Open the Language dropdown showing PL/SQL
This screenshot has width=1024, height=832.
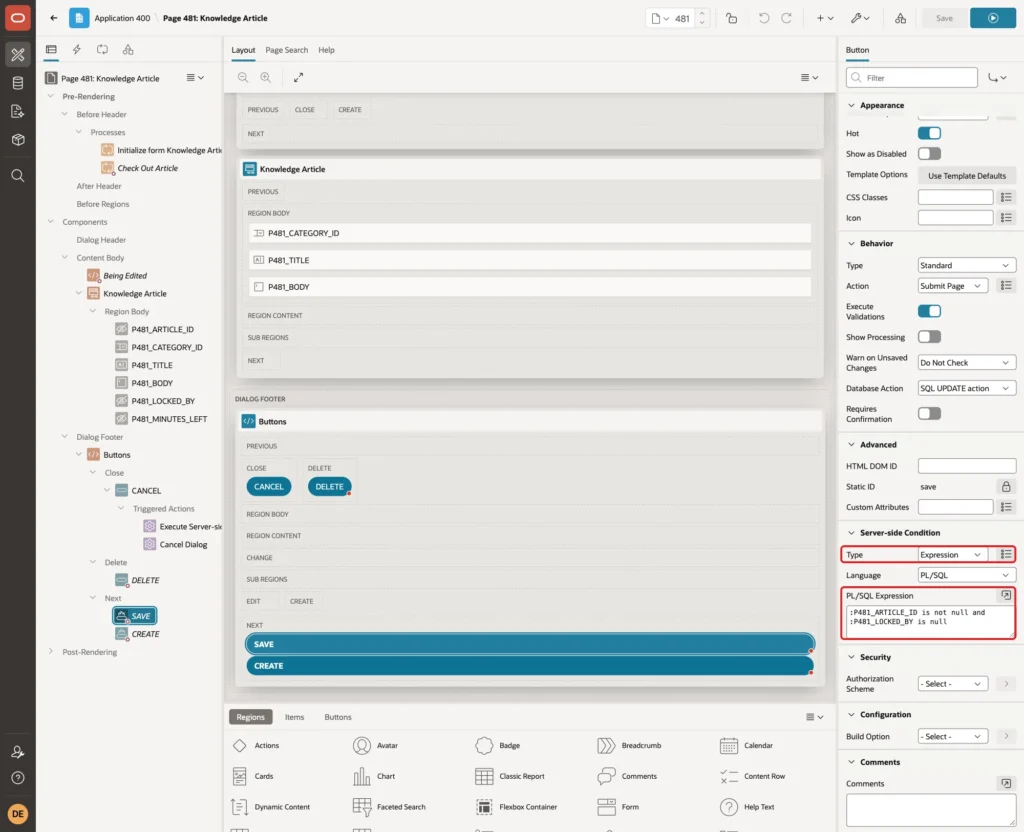[967, 575]
